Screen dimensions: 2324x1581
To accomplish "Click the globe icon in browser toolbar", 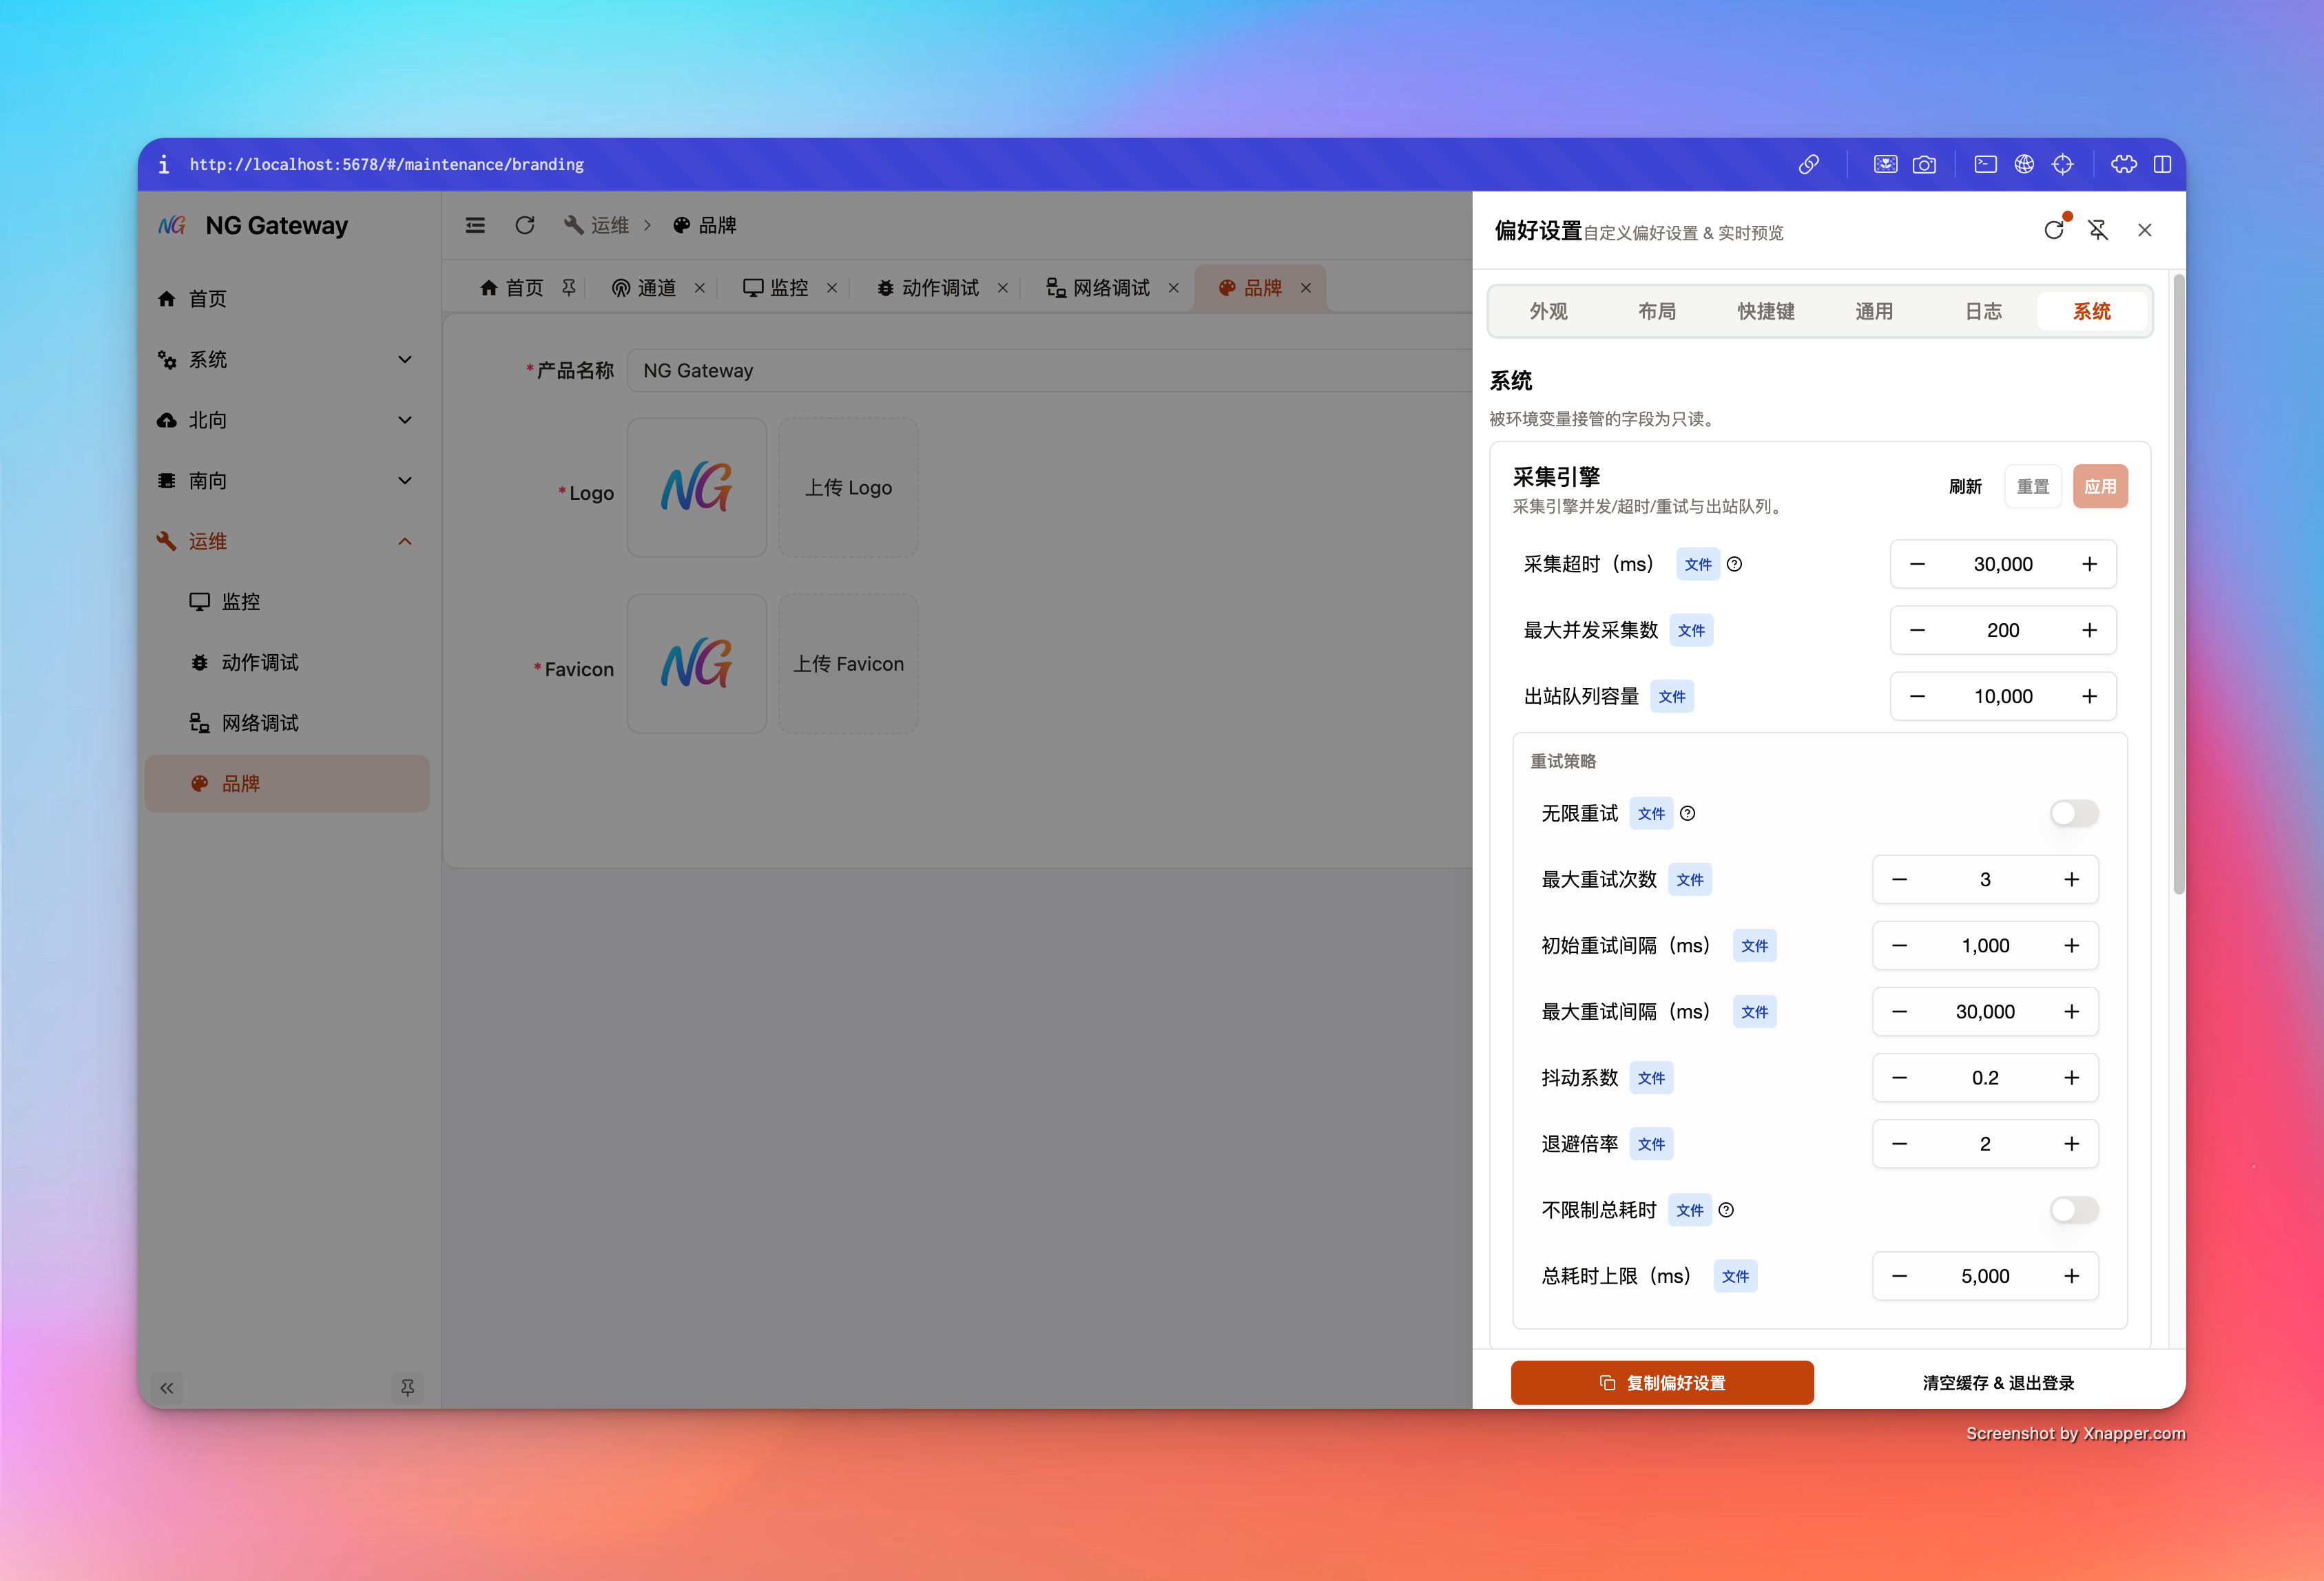I will (2024, 165).
